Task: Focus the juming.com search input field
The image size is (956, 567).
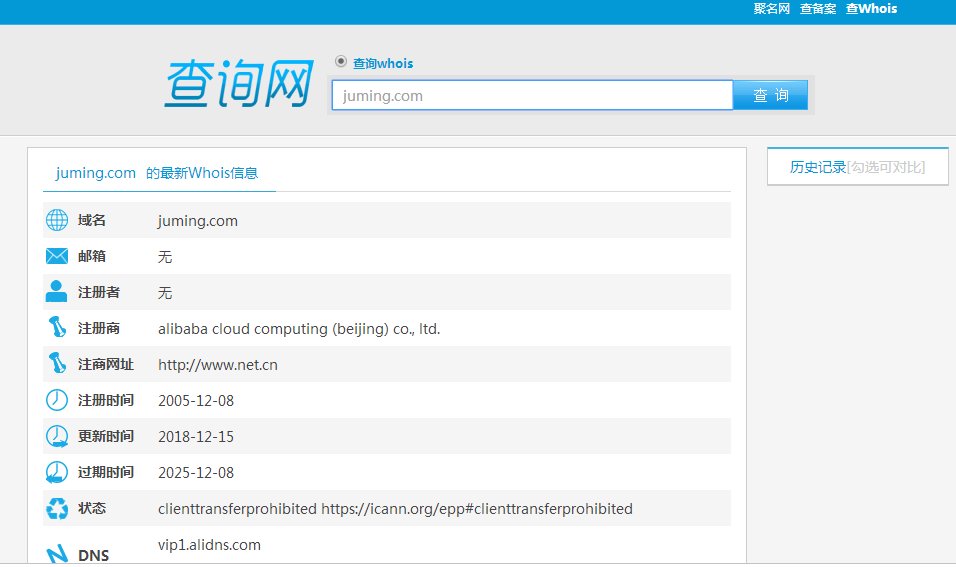Action: click(532, 95)
